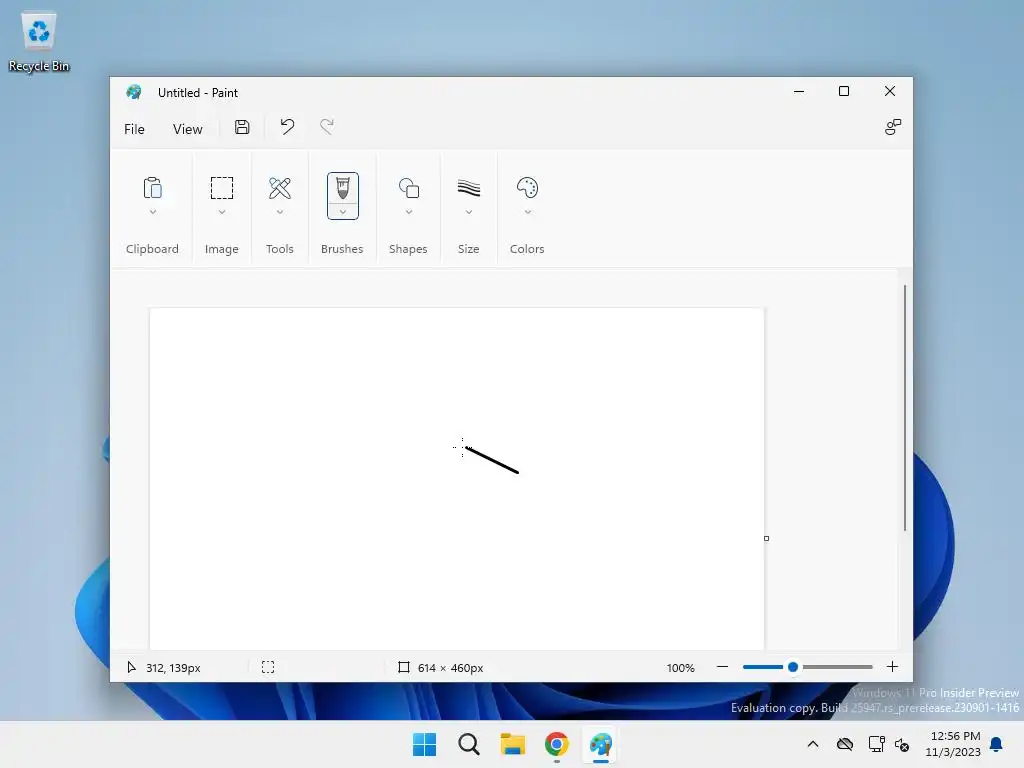Click the Tools pencil icon
This screenshot has height=768, width=1024.
[x=280, y=188]
